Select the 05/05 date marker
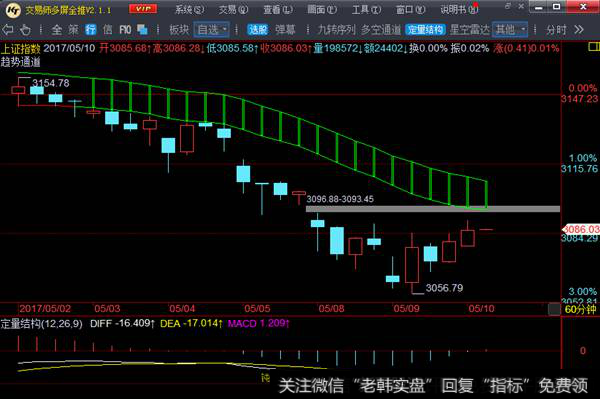The image size is (600, 399). tap(257, 308)
